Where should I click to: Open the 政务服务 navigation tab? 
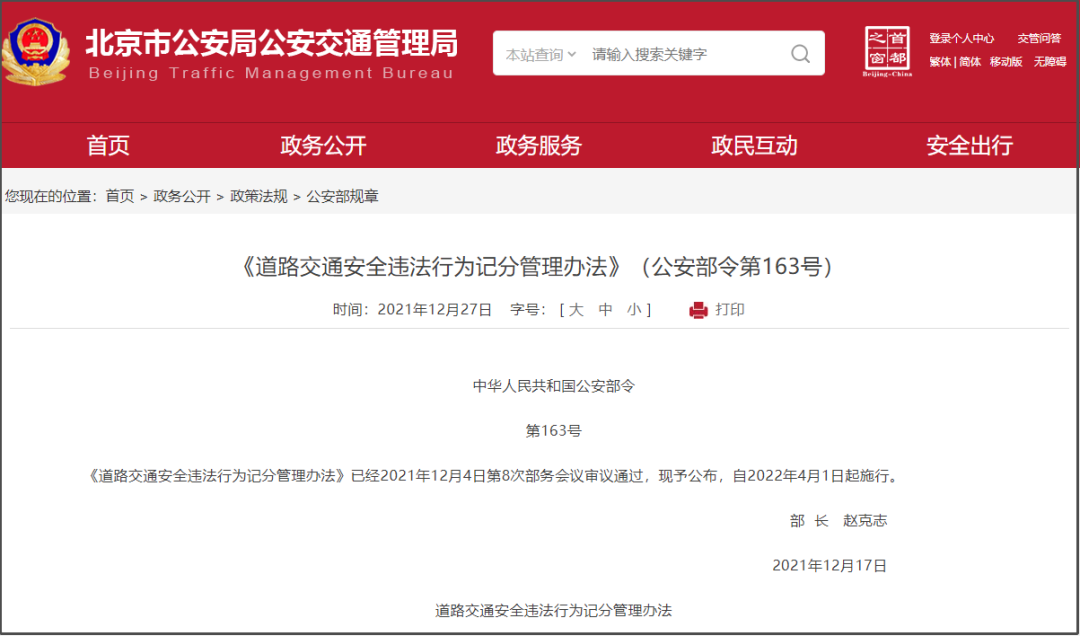[x=539, y=145]
